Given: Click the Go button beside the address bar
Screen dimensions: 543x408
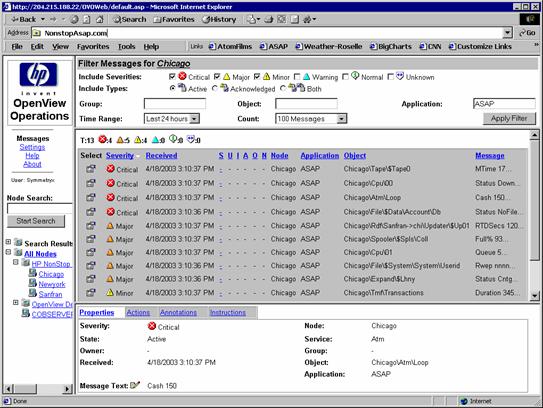Looking at the screenshot, I should (527, 33).
